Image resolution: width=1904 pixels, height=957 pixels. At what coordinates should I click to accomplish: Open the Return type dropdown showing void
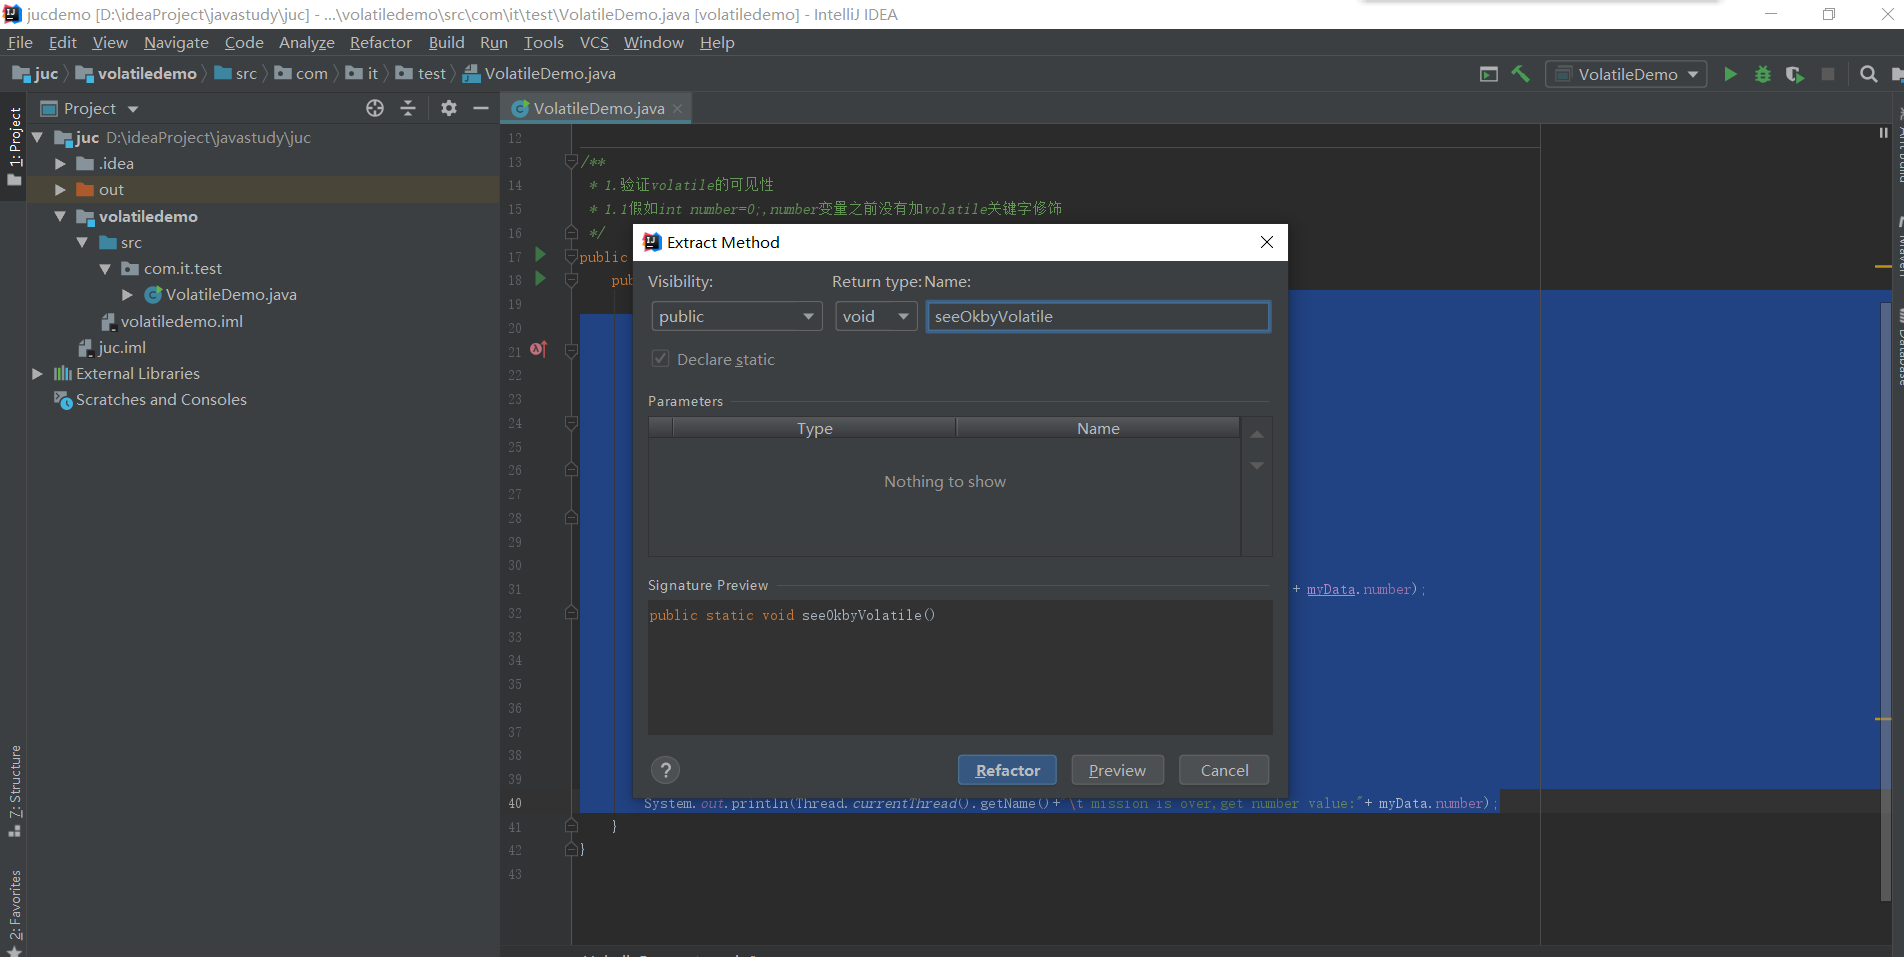click(876, 316)
